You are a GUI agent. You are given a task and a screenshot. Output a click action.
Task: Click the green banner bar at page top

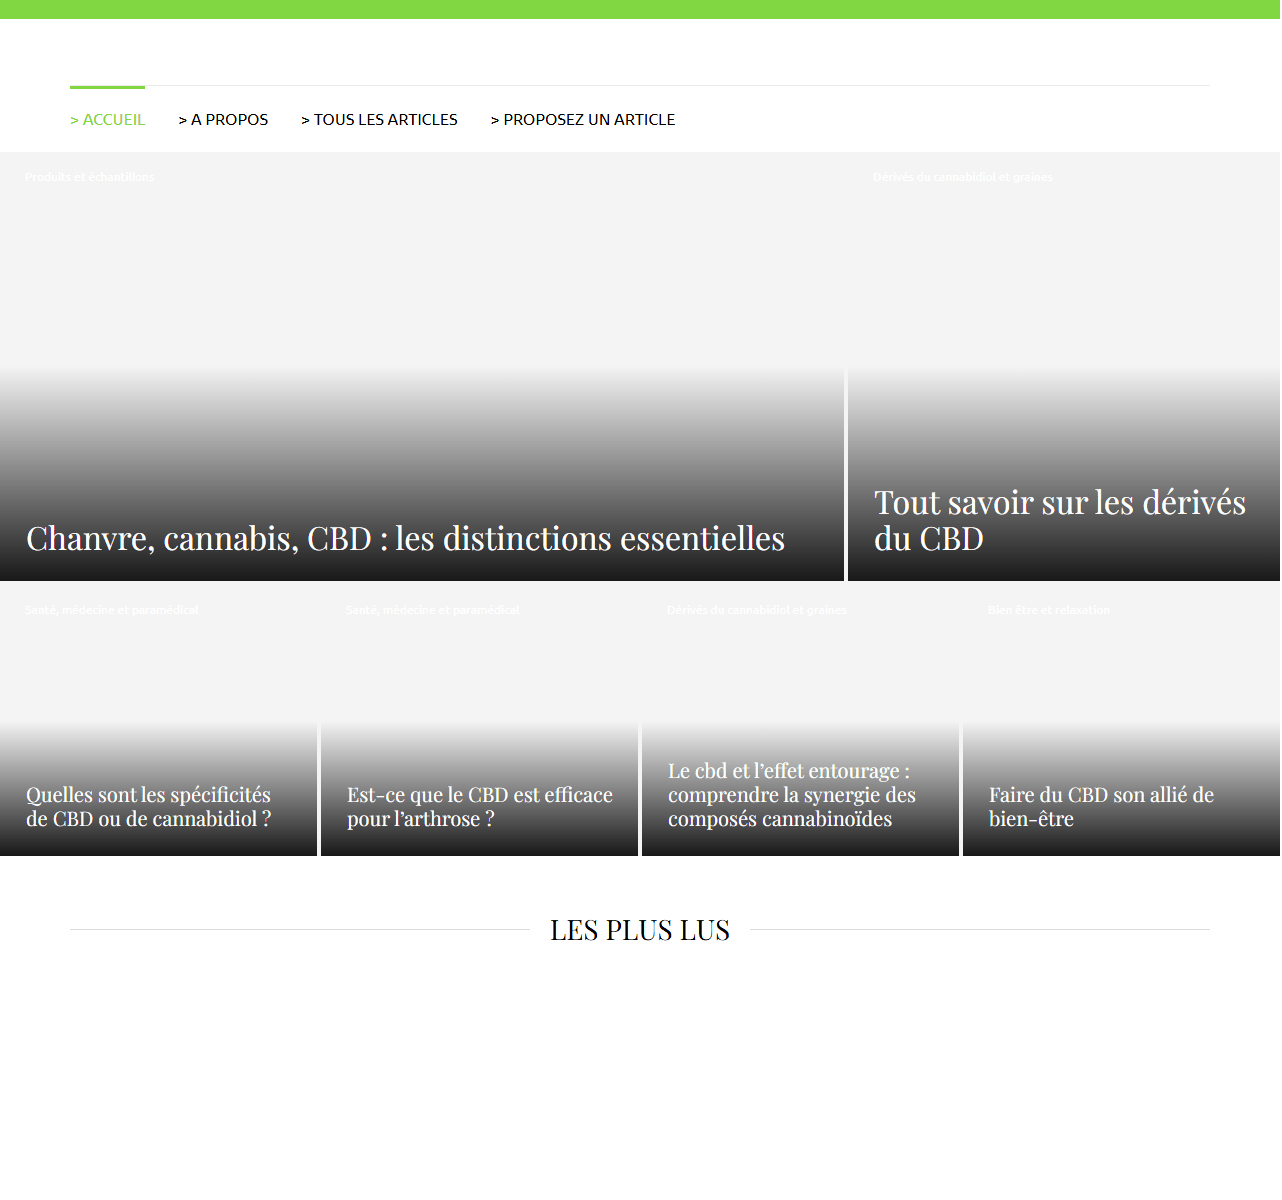[x=640, y=9]
